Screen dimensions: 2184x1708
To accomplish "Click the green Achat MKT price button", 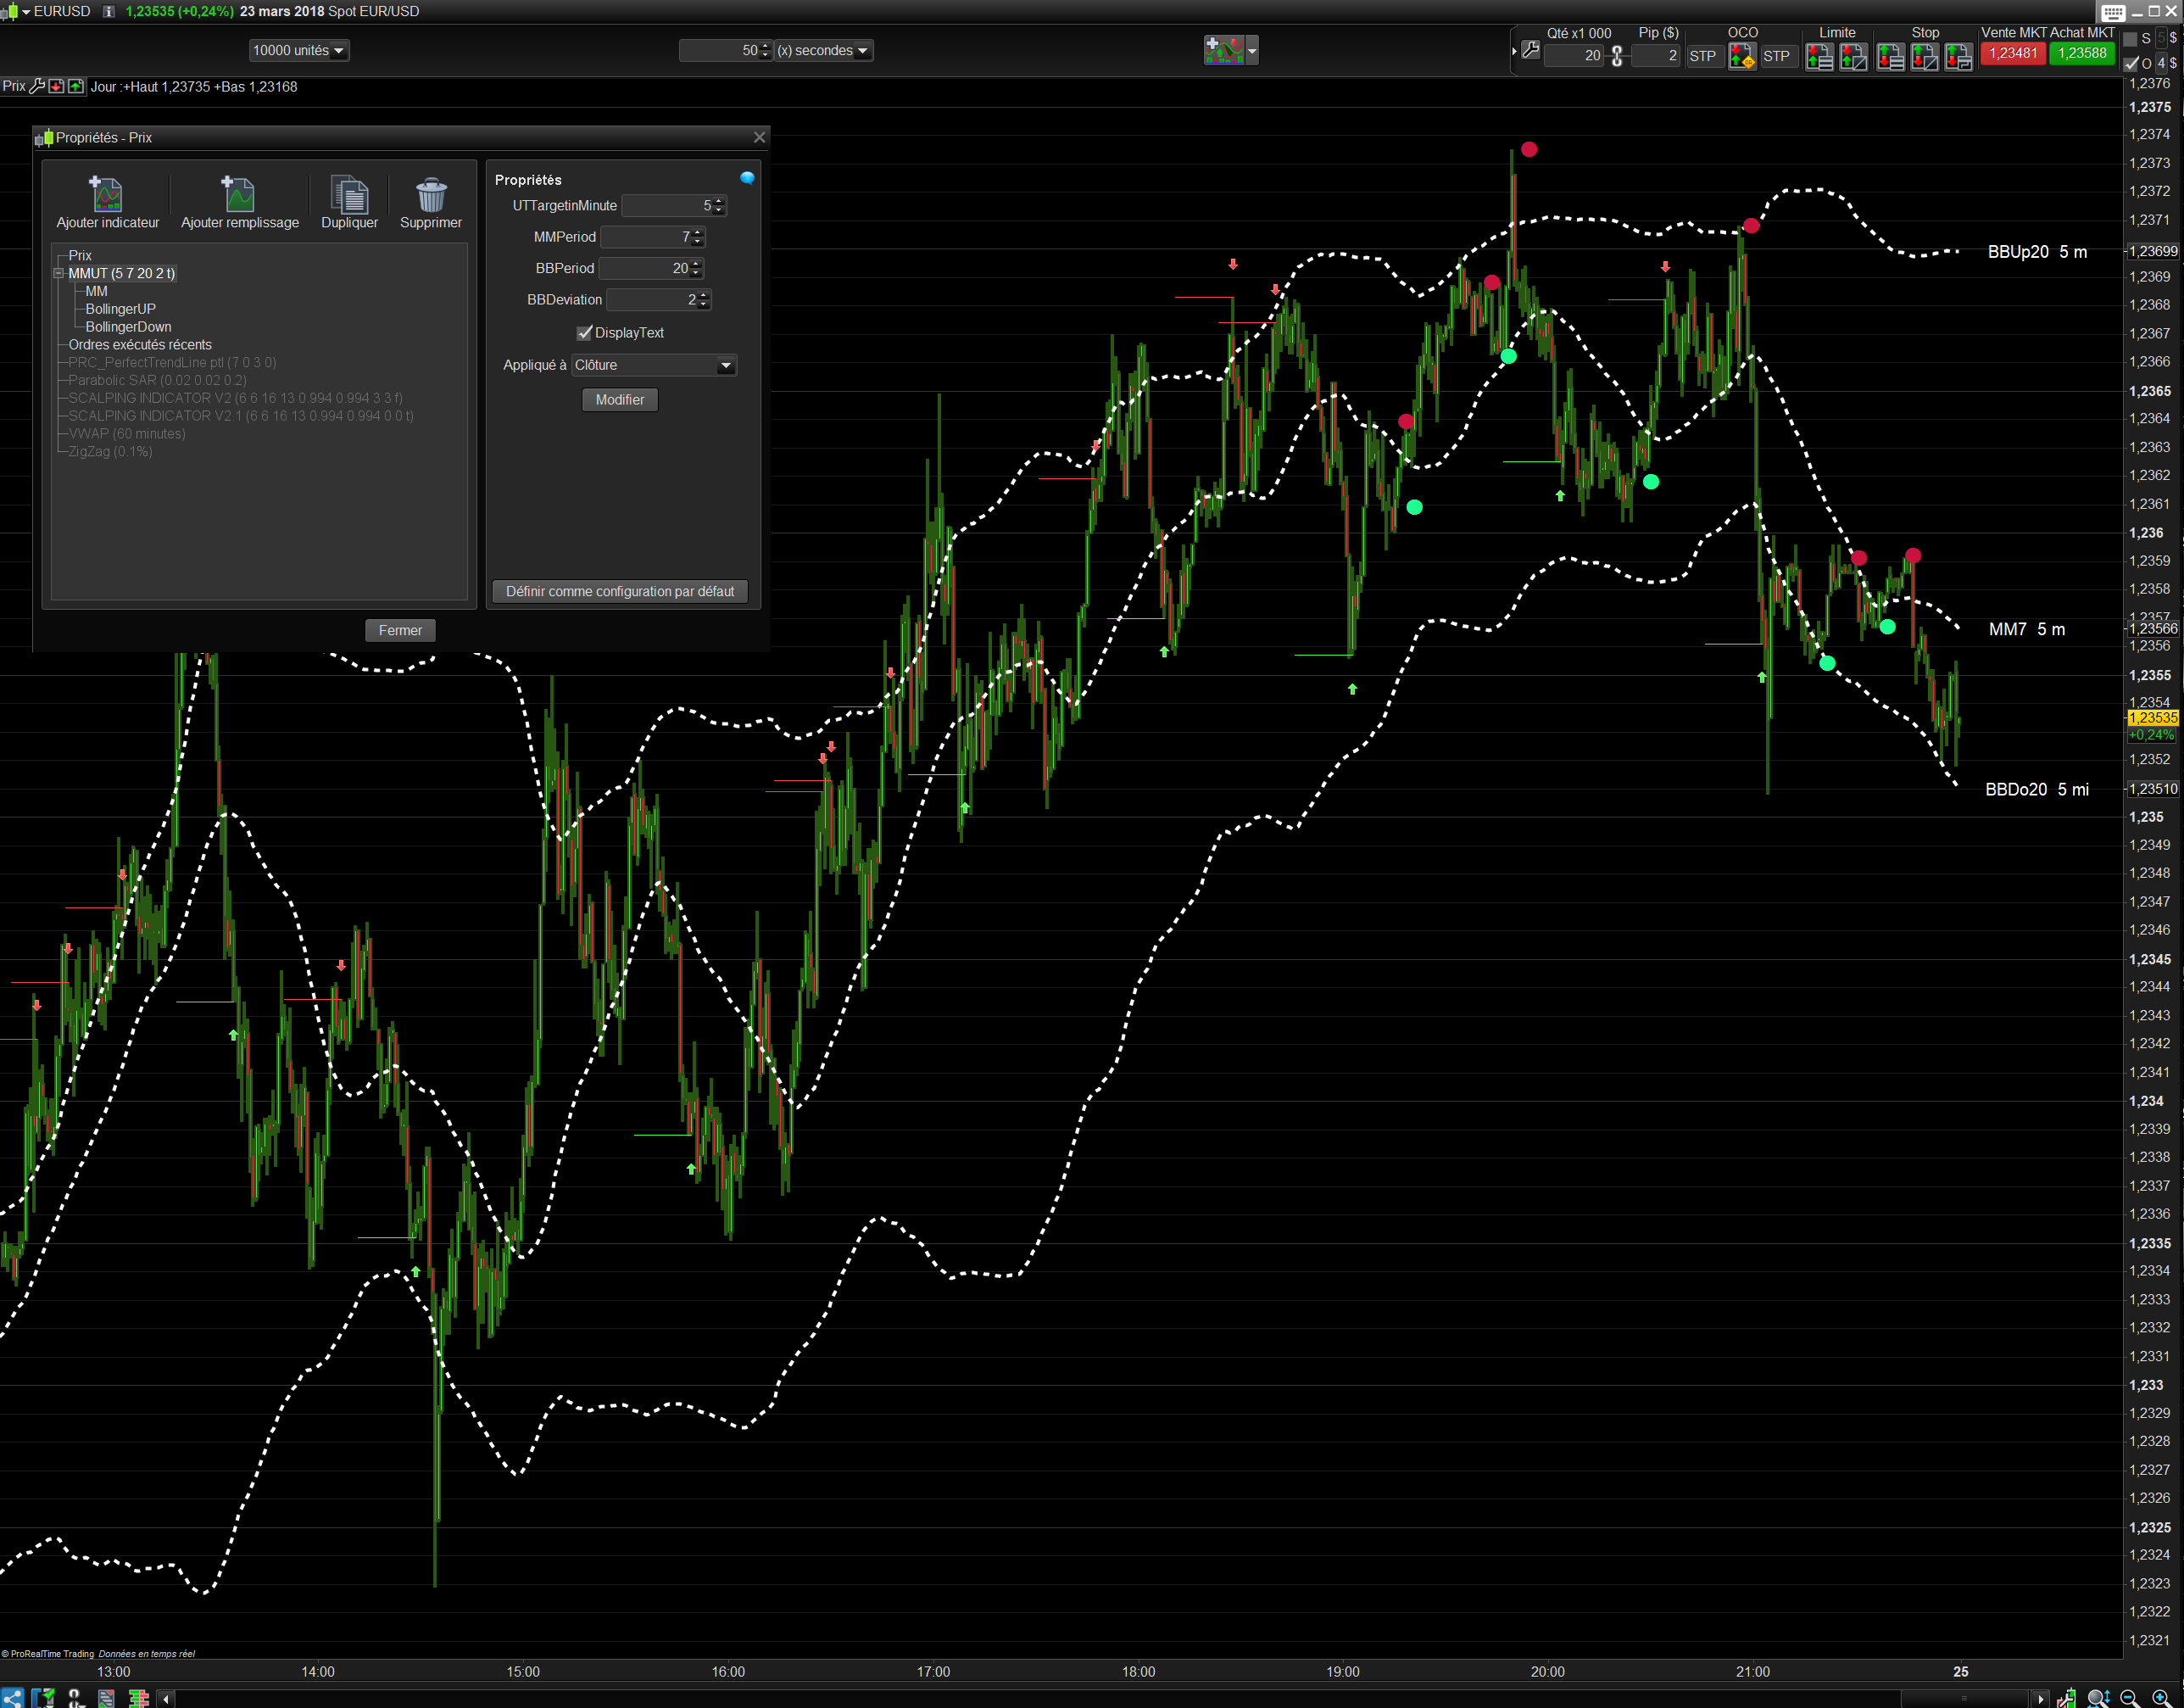I will (x=2081, y=54).
